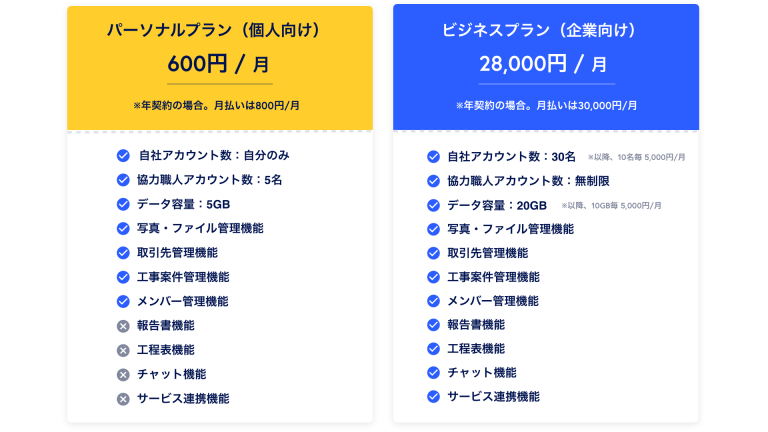Viewport: 768px width, 432px height.
Task: Click the note 月払いは30,000円/月
Action: (587, 106)
